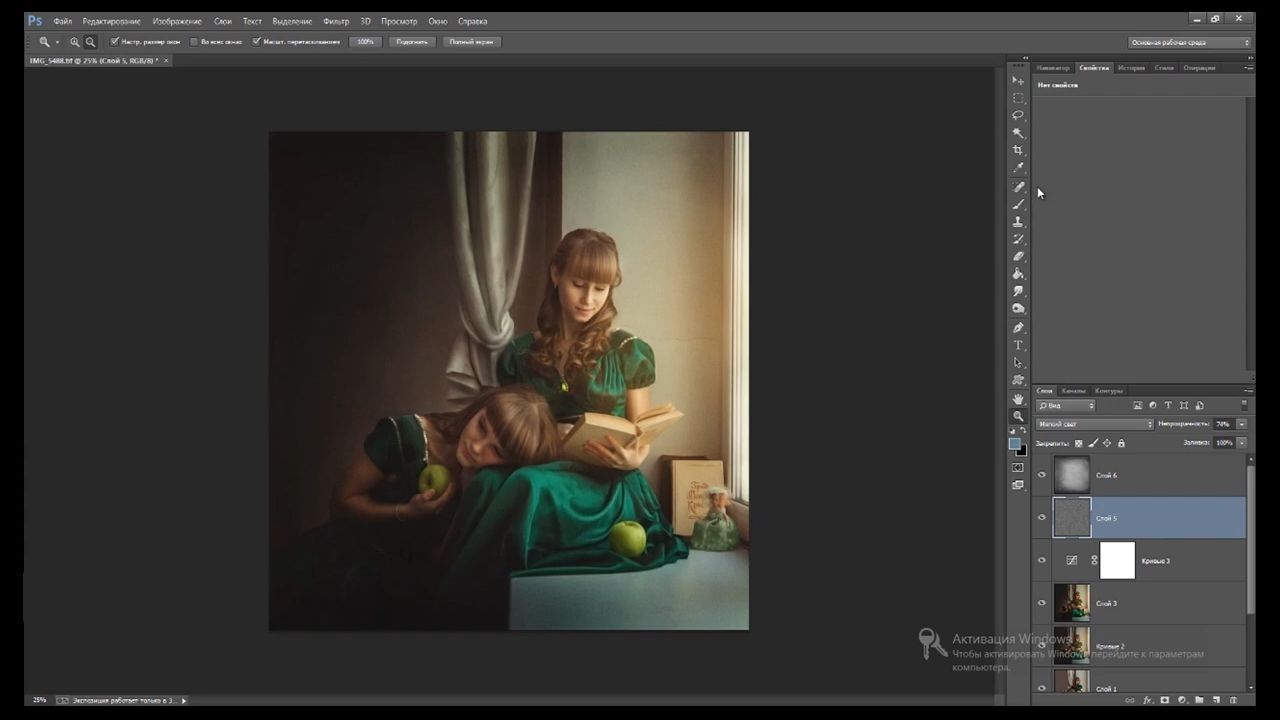
Task: Open the Фильтр menu
Action: [336, 21]
